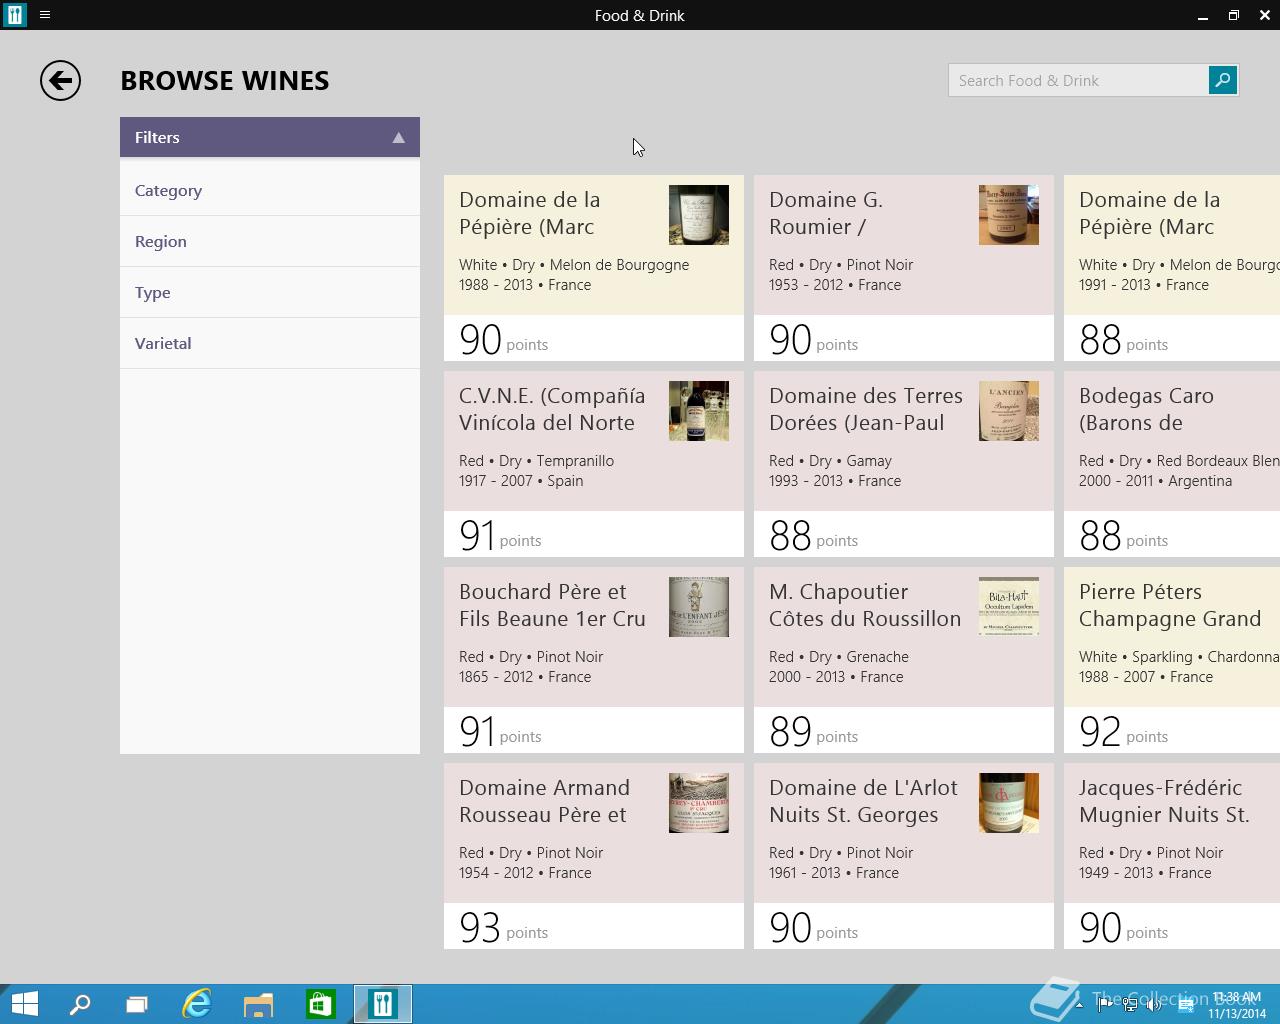
Task: Open Domaine de la Pépière 1988 - 2013 bottle thumbnail
Action: tap(699, 215)
